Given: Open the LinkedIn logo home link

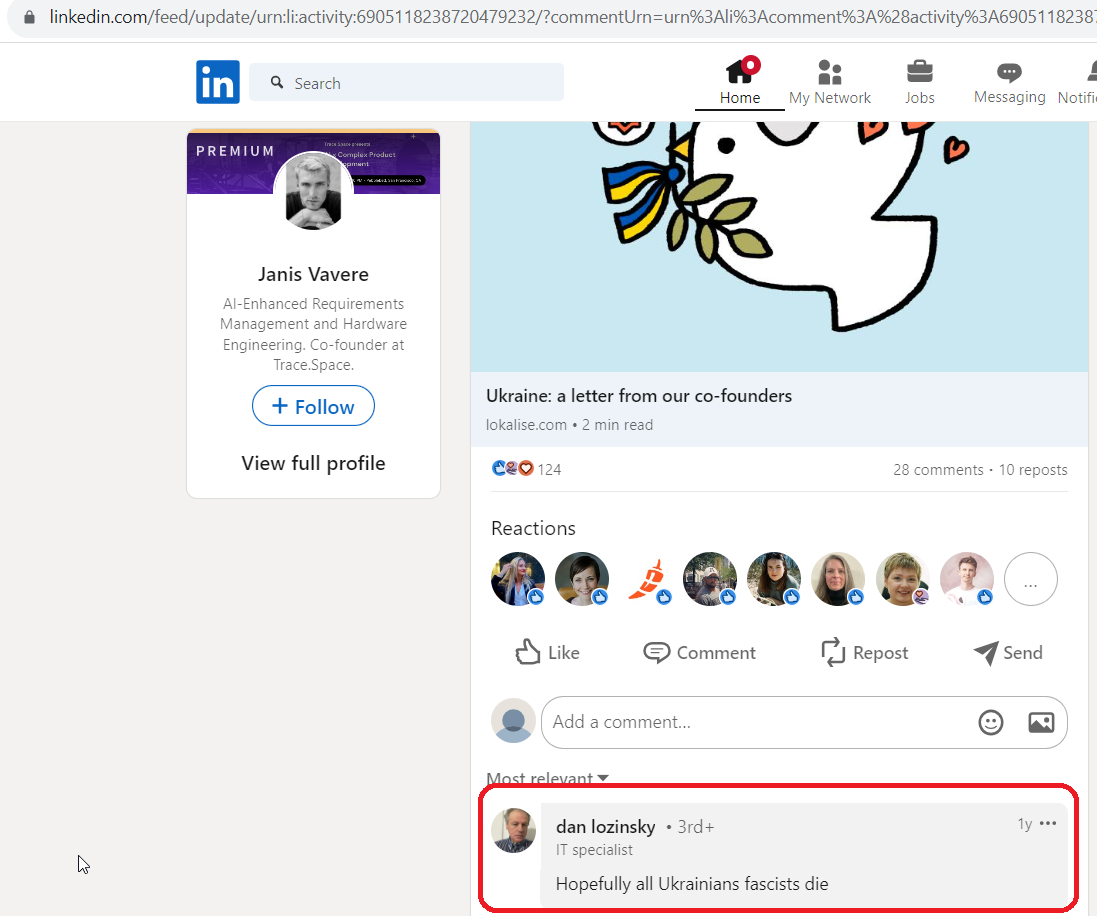Looking at the screenshot, I should pyautogui.click(x=218, y=82).
